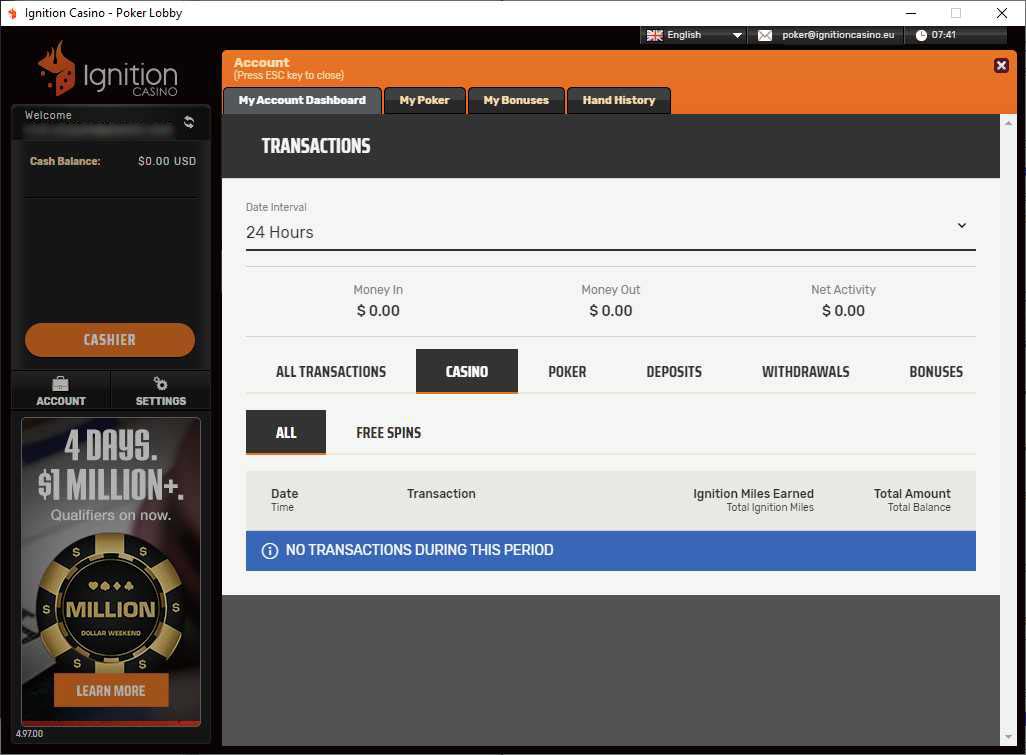Click LEARN MORE on the Million Dollar Weekend banner
This screenshot has height=755, width=1026.
[110, 690]
